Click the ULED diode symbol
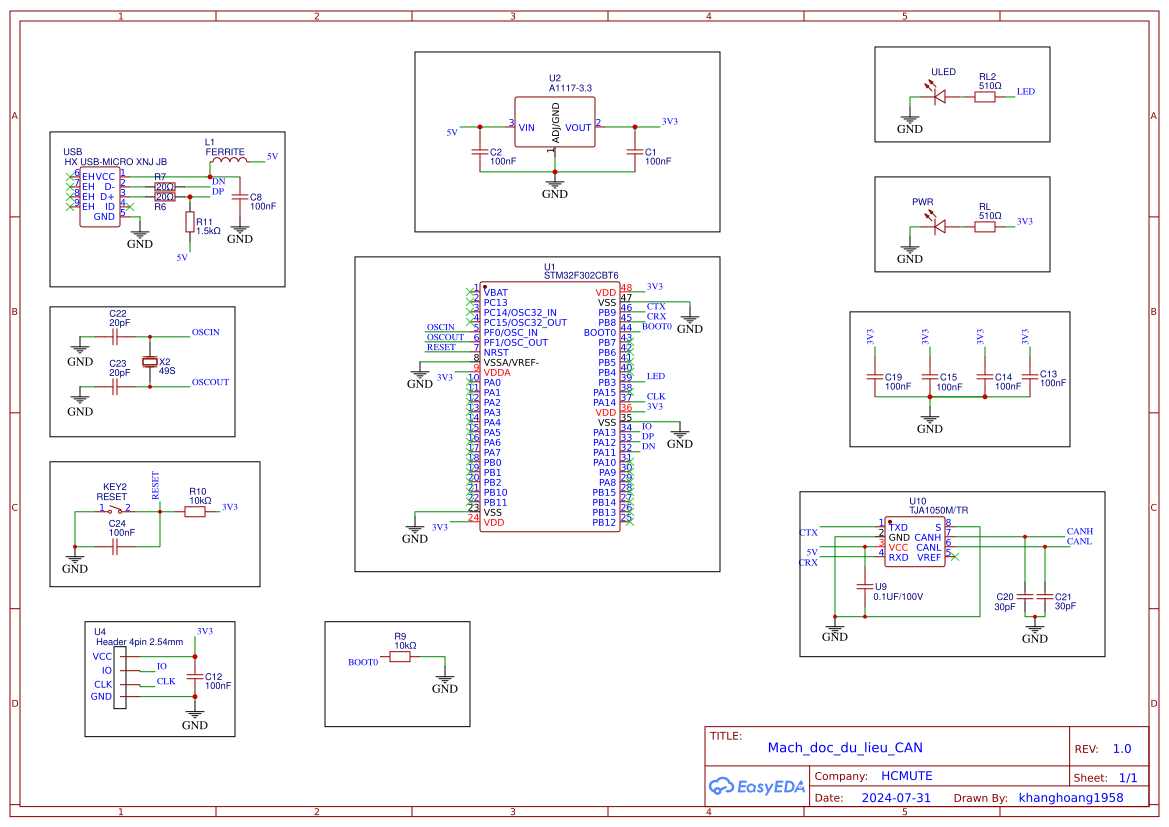 point(938,96)
